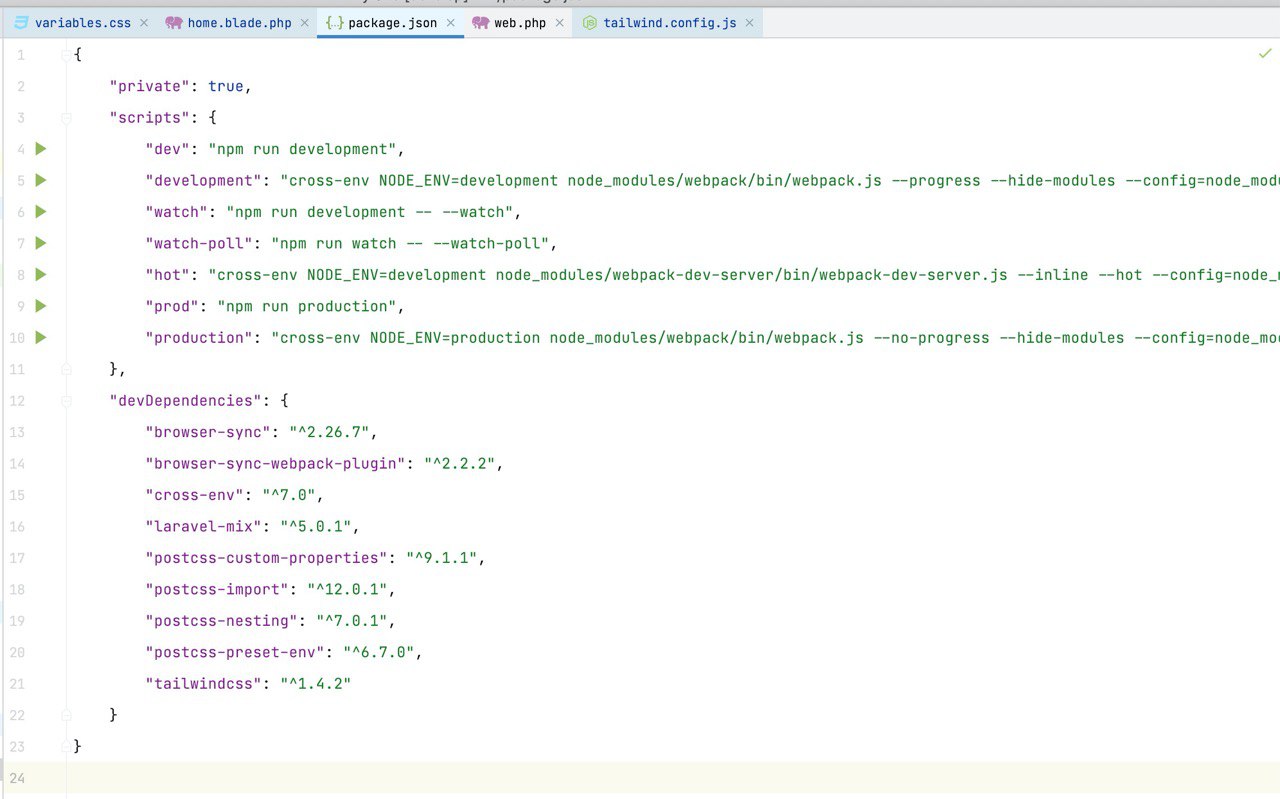The image size is (1280, 799).
Task: Click the "^1.4.2" version value
Action: coord(316,683)
